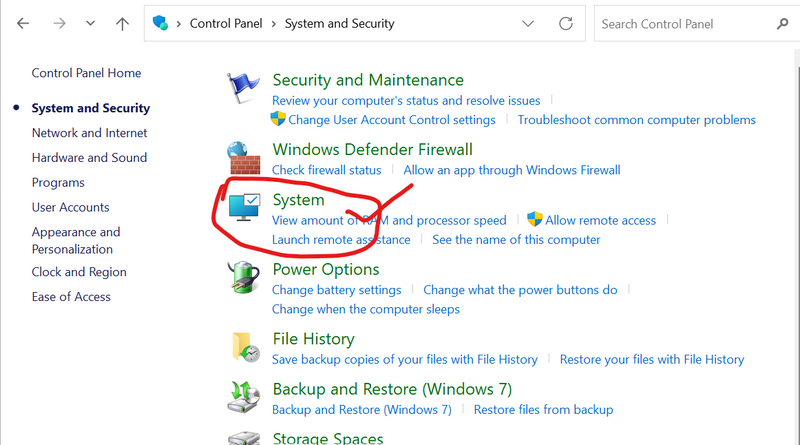800x445 pixels.
Task: Go up one folder level
Action: (122, 24)
